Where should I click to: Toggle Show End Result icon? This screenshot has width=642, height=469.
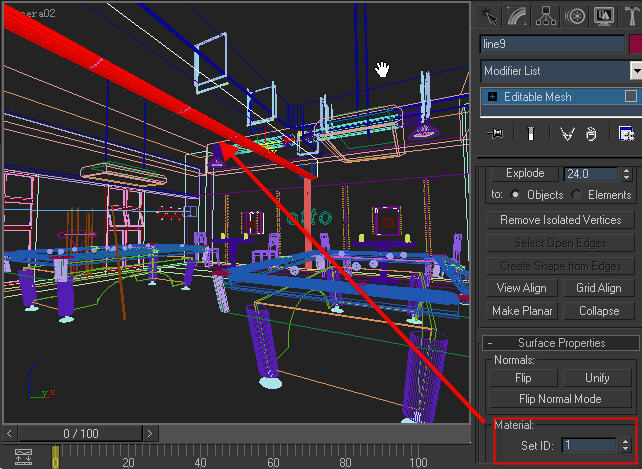[x=531, y=133]
